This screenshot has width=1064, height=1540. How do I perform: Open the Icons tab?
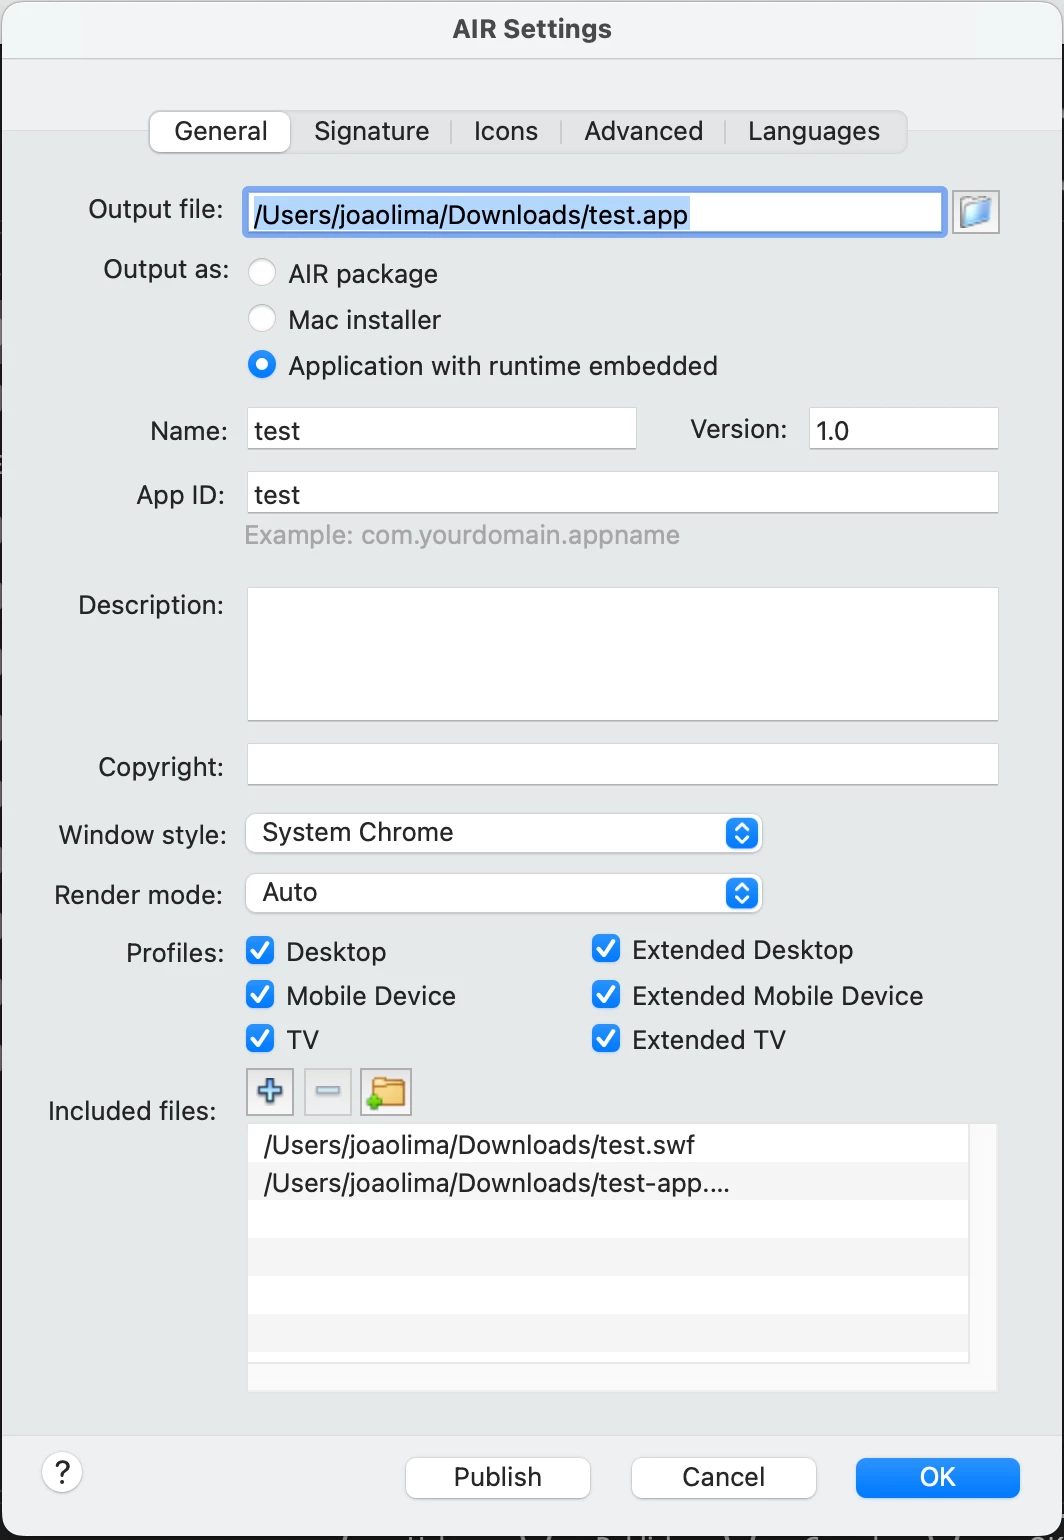tap(505, 131)
